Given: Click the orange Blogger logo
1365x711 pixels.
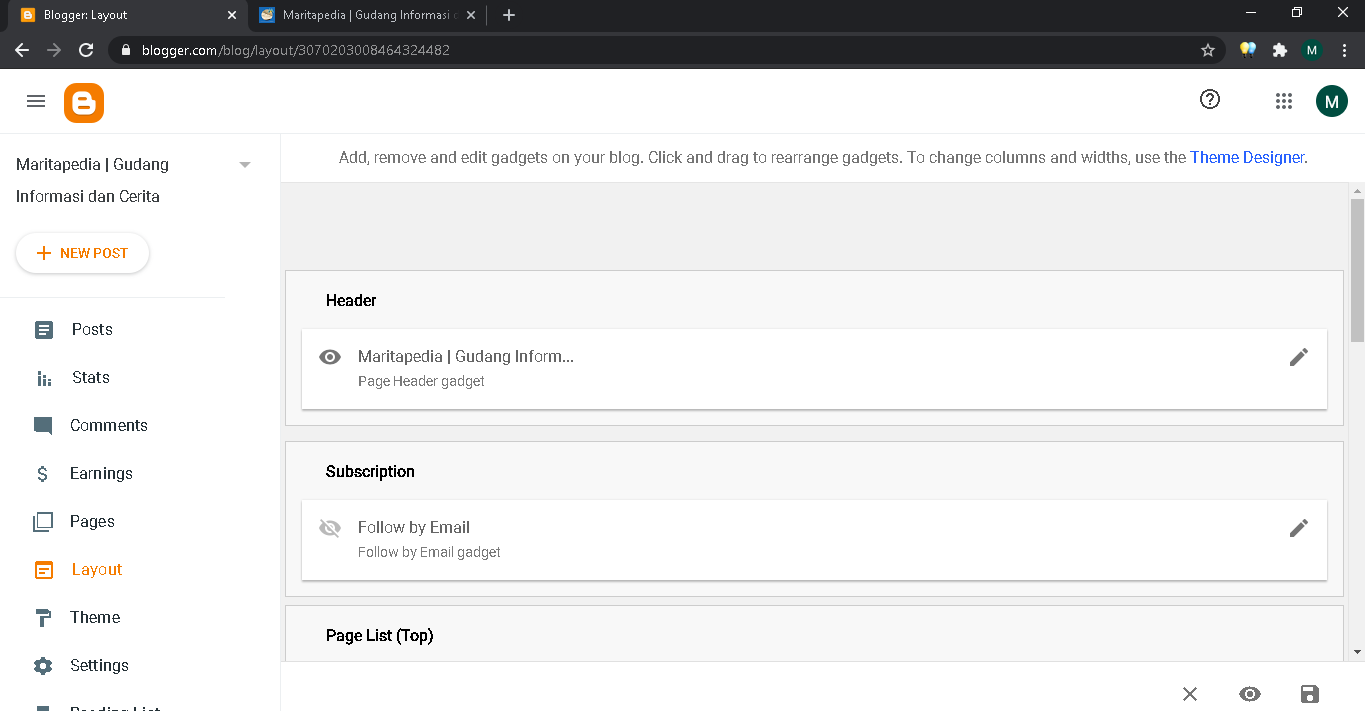Looking at the screenshot, I should [x=84, y=102].
